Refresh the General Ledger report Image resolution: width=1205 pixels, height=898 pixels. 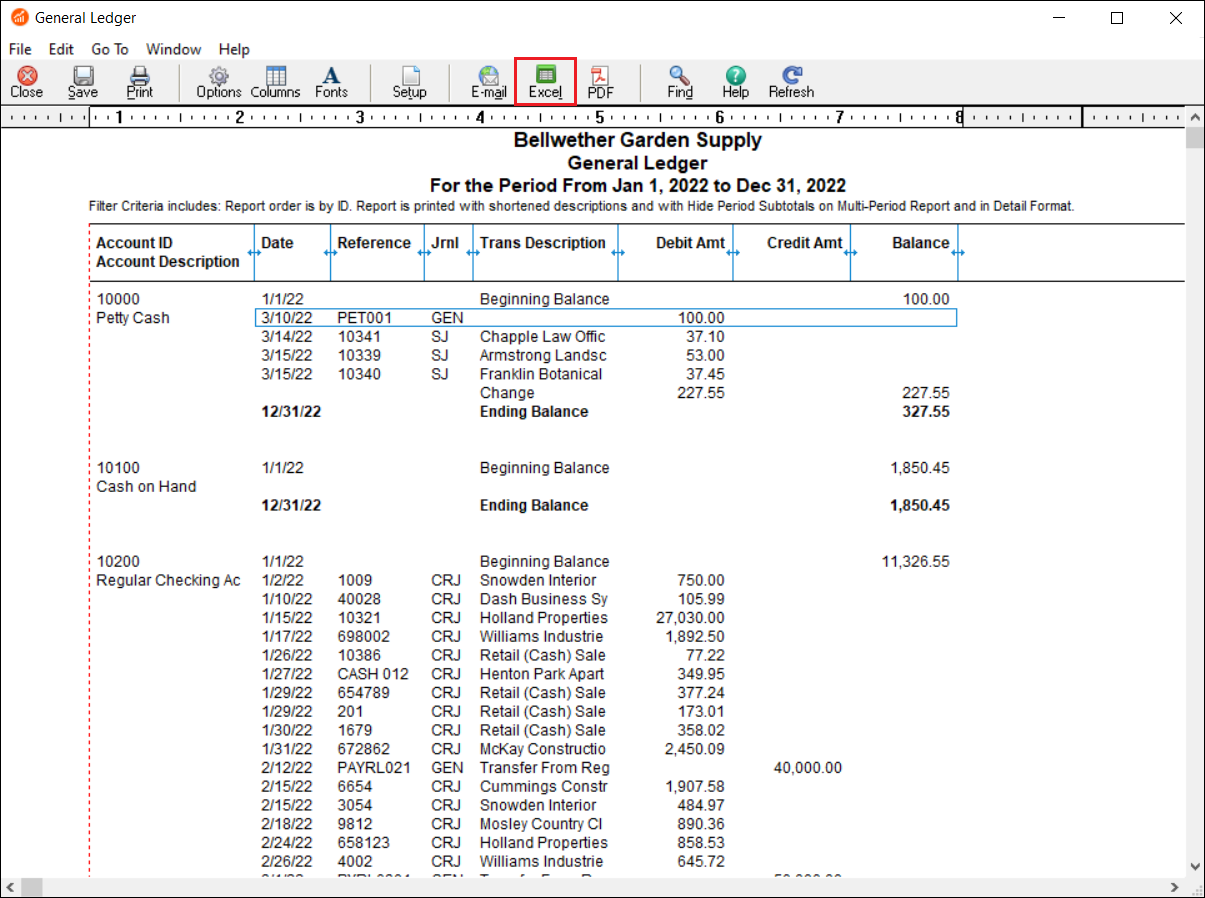pyautogui.click(x=791, y=82)
